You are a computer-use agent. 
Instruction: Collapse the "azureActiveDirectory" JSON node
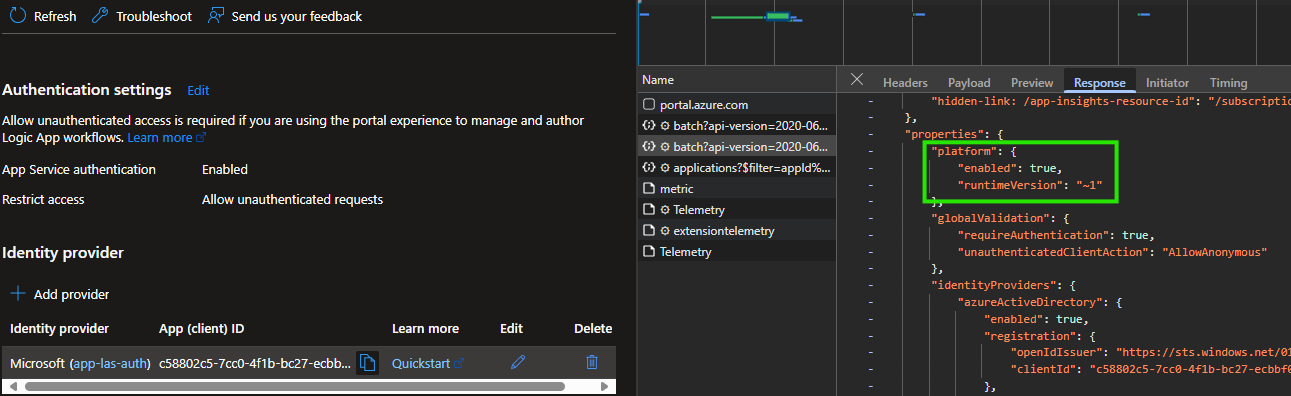[x=871, y=301]
